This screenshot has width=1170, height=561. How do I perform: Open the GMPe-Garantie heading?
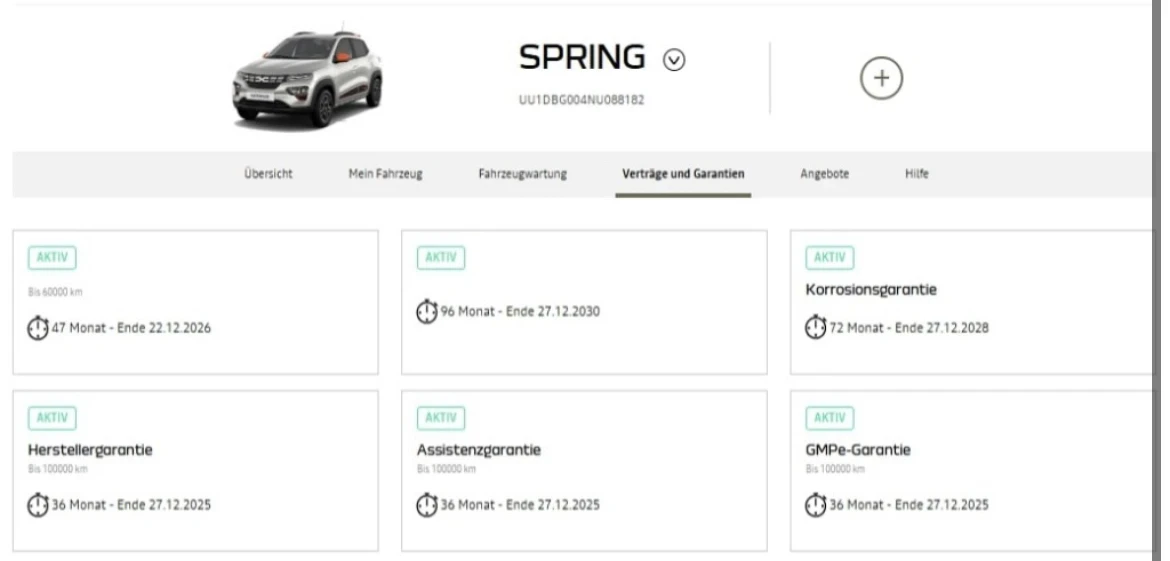[x=858, y=450]
